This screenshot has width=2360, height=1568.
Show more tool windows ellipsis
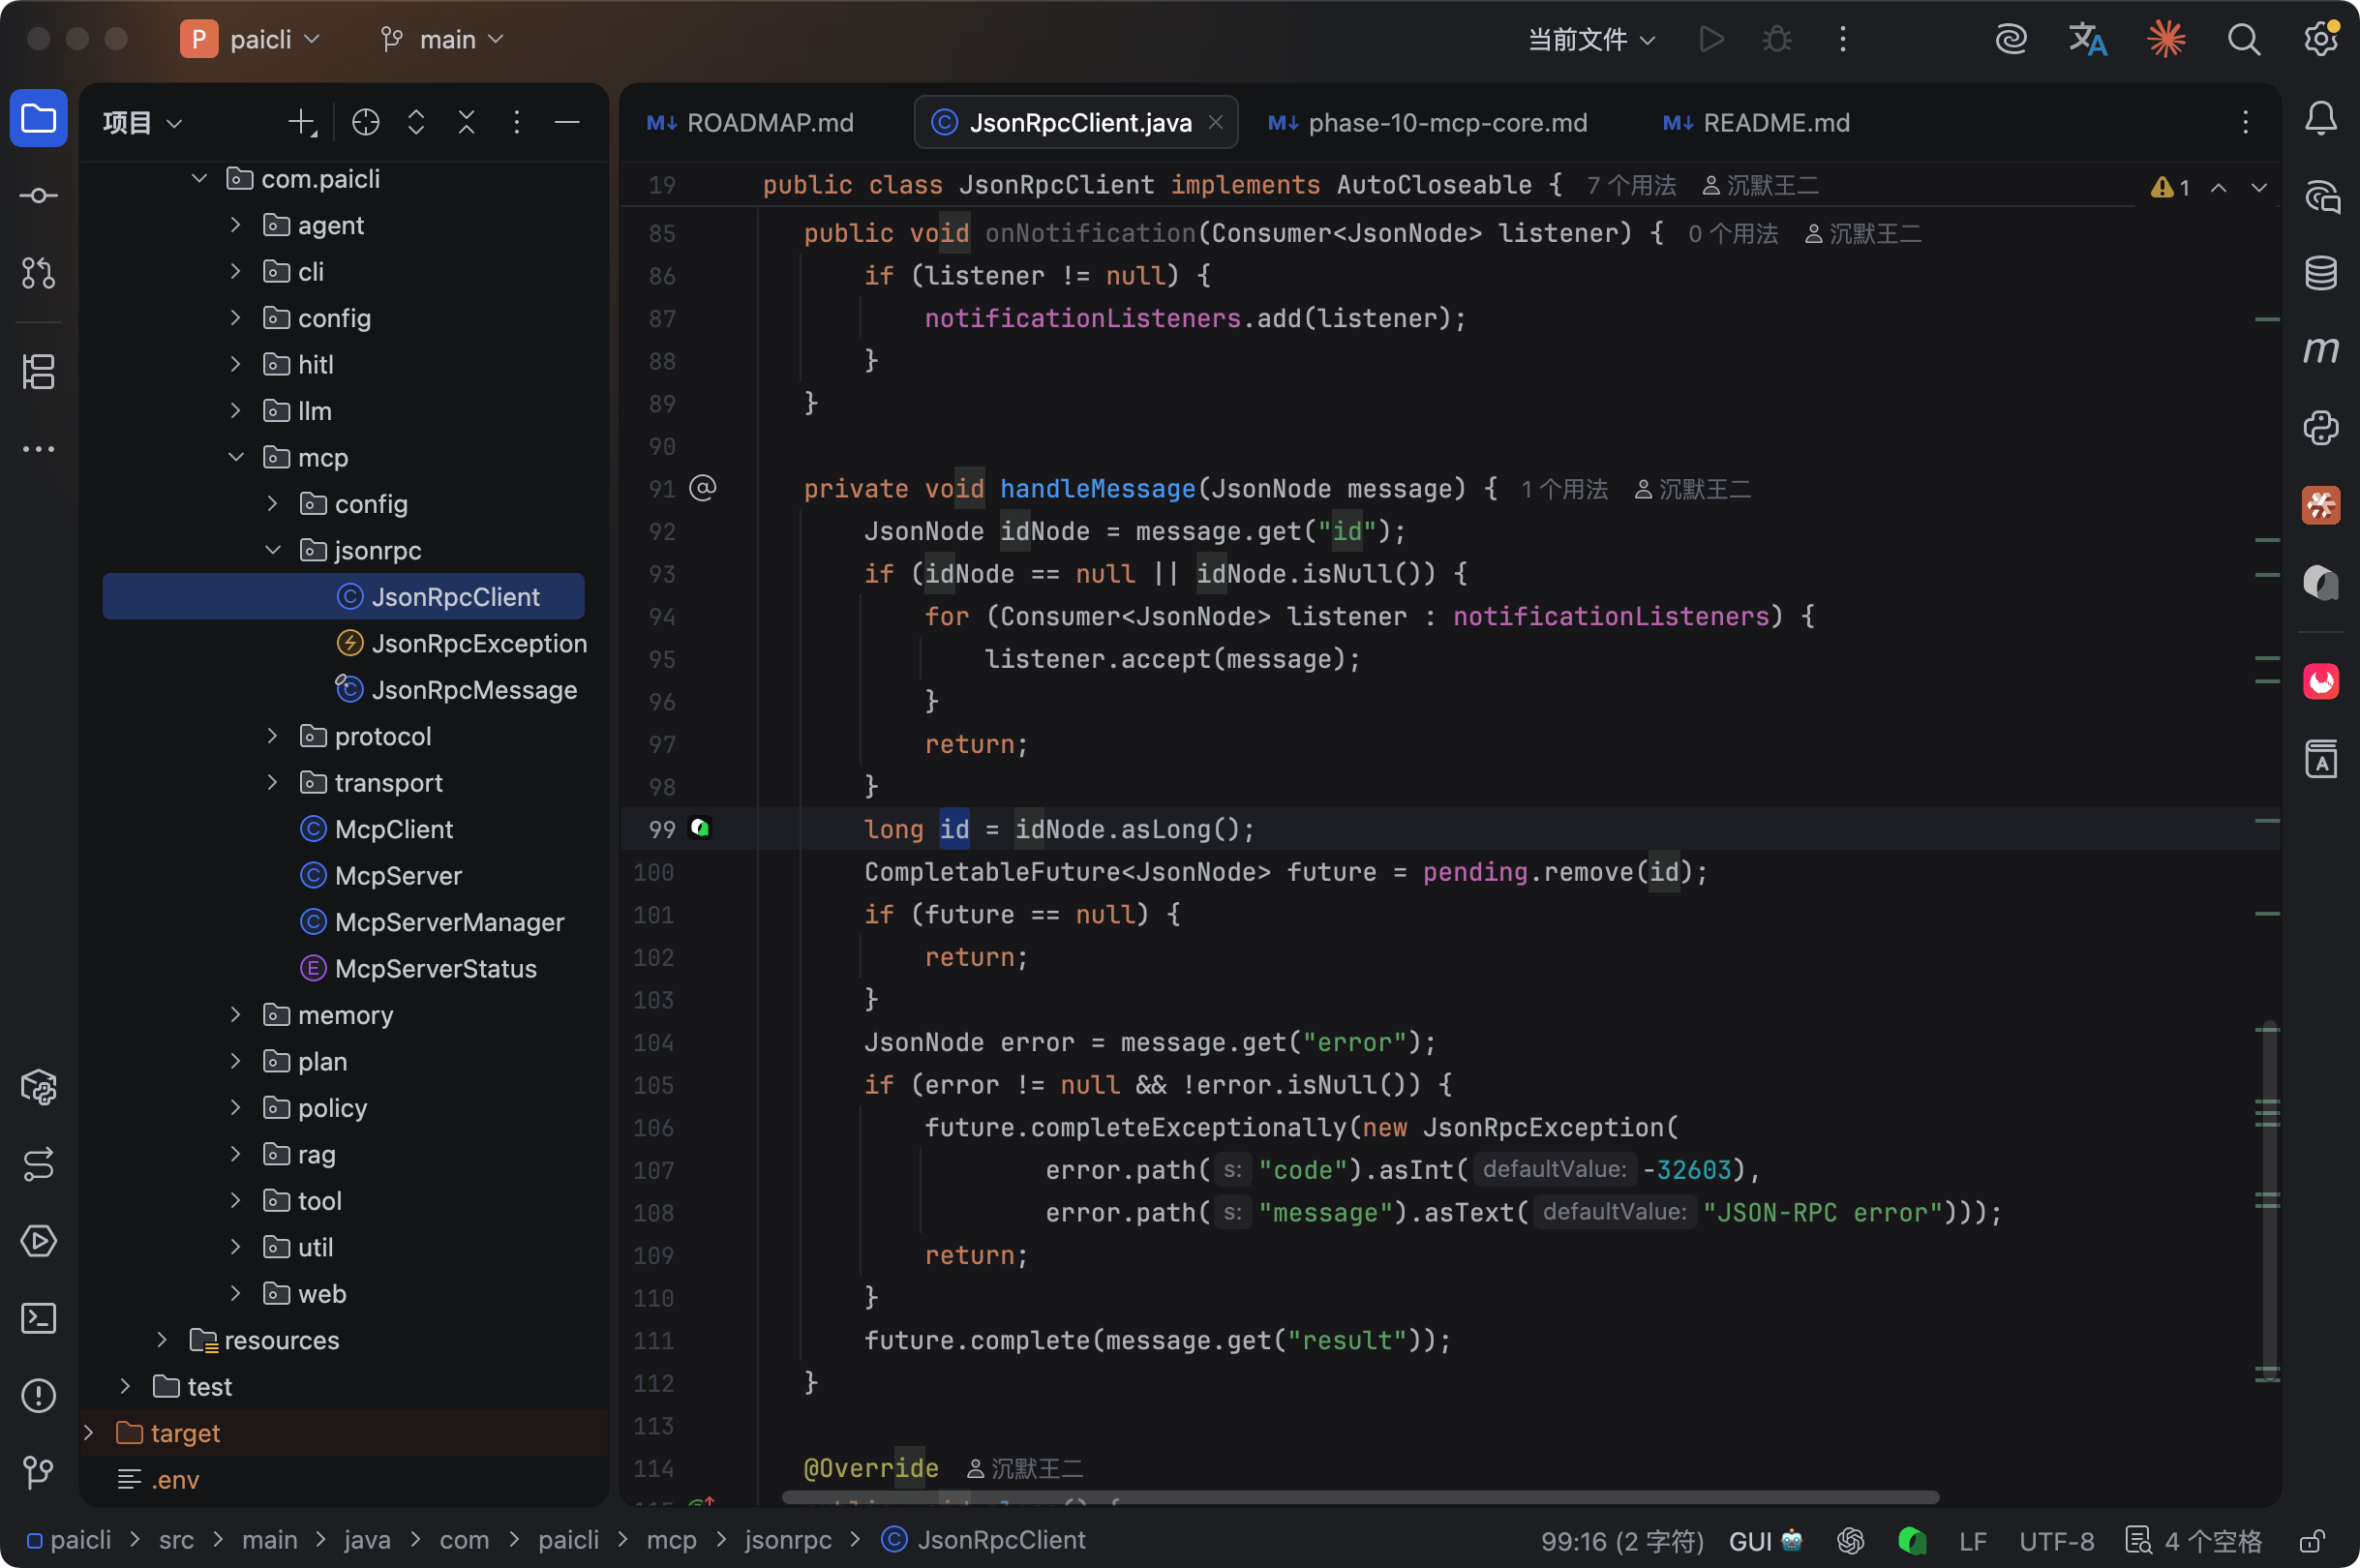[38, 449]
